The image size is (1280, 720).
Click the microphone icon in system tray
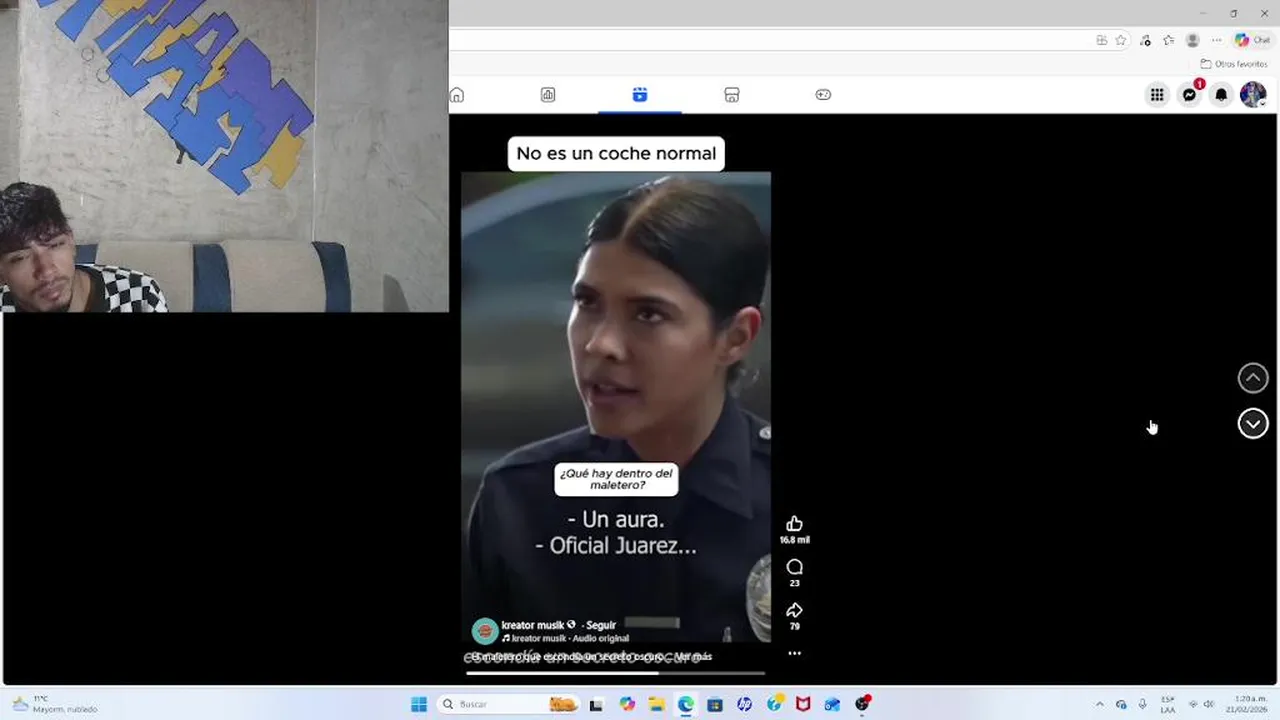pyautogui.click(x=1142, y=704)
